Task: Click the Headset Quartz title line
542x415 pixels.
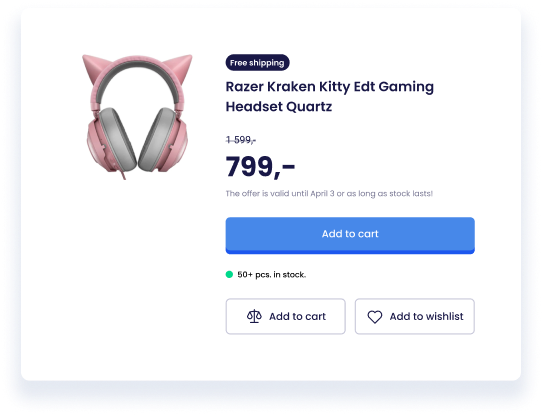Action: click(x=279, y=106)
